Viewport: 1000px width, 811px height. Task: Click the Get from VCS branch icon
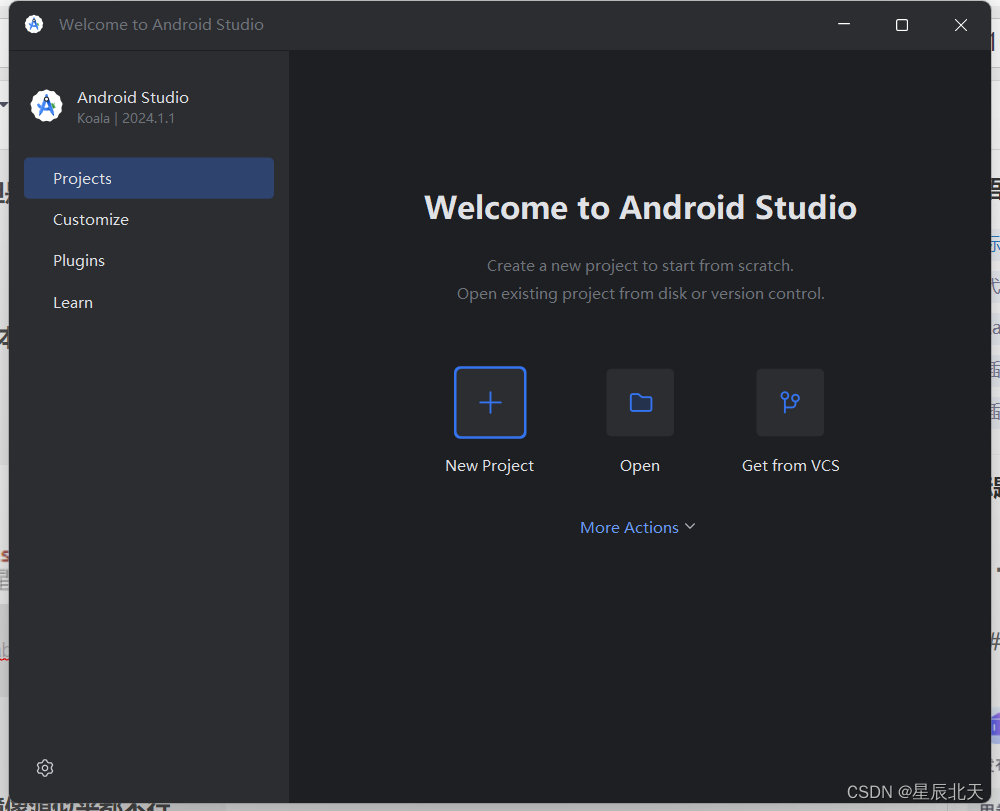pos(790,402)
